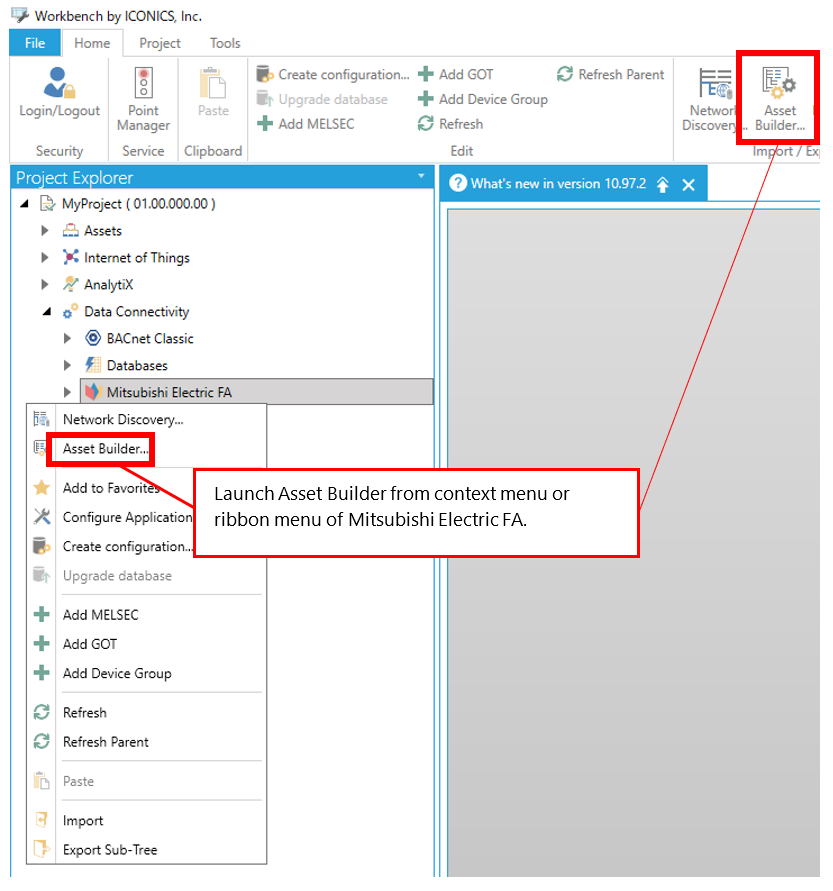The height and width of the screenshot is (891, 833).
Task: Click Add GOT in ribbon
Action: pos(456,74)
